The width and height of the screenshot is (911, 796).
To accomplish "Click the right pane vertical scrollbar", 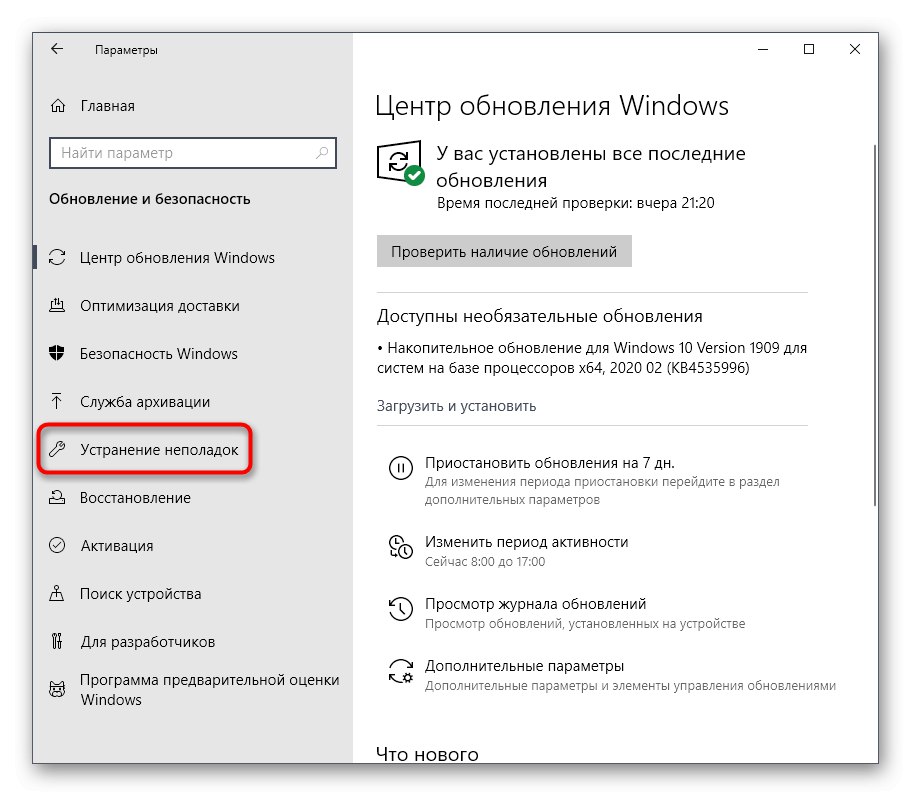I will [x=875, y=325].
